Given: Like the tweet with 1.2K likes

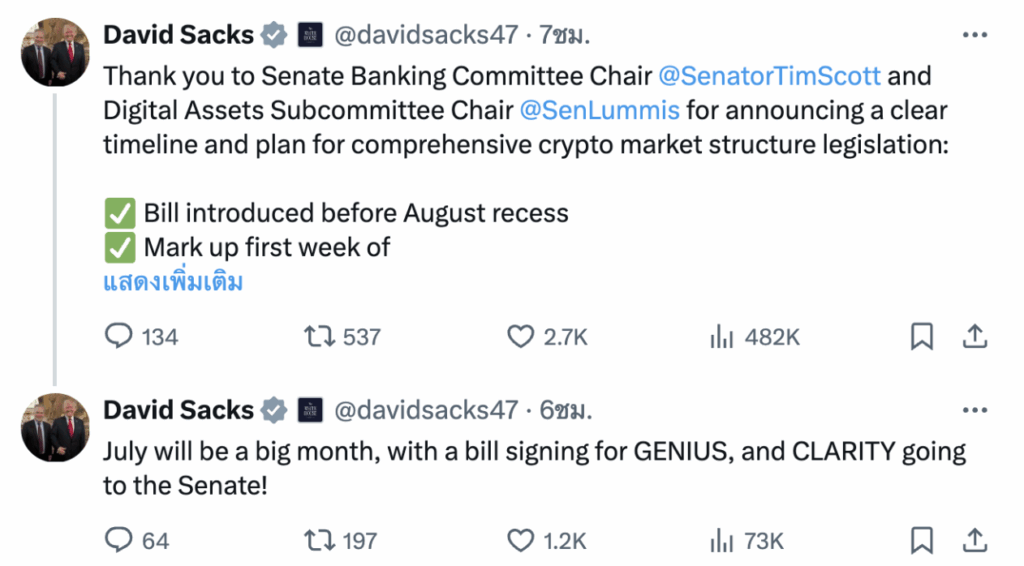Looking at the screenshot, I should point(521,541).
